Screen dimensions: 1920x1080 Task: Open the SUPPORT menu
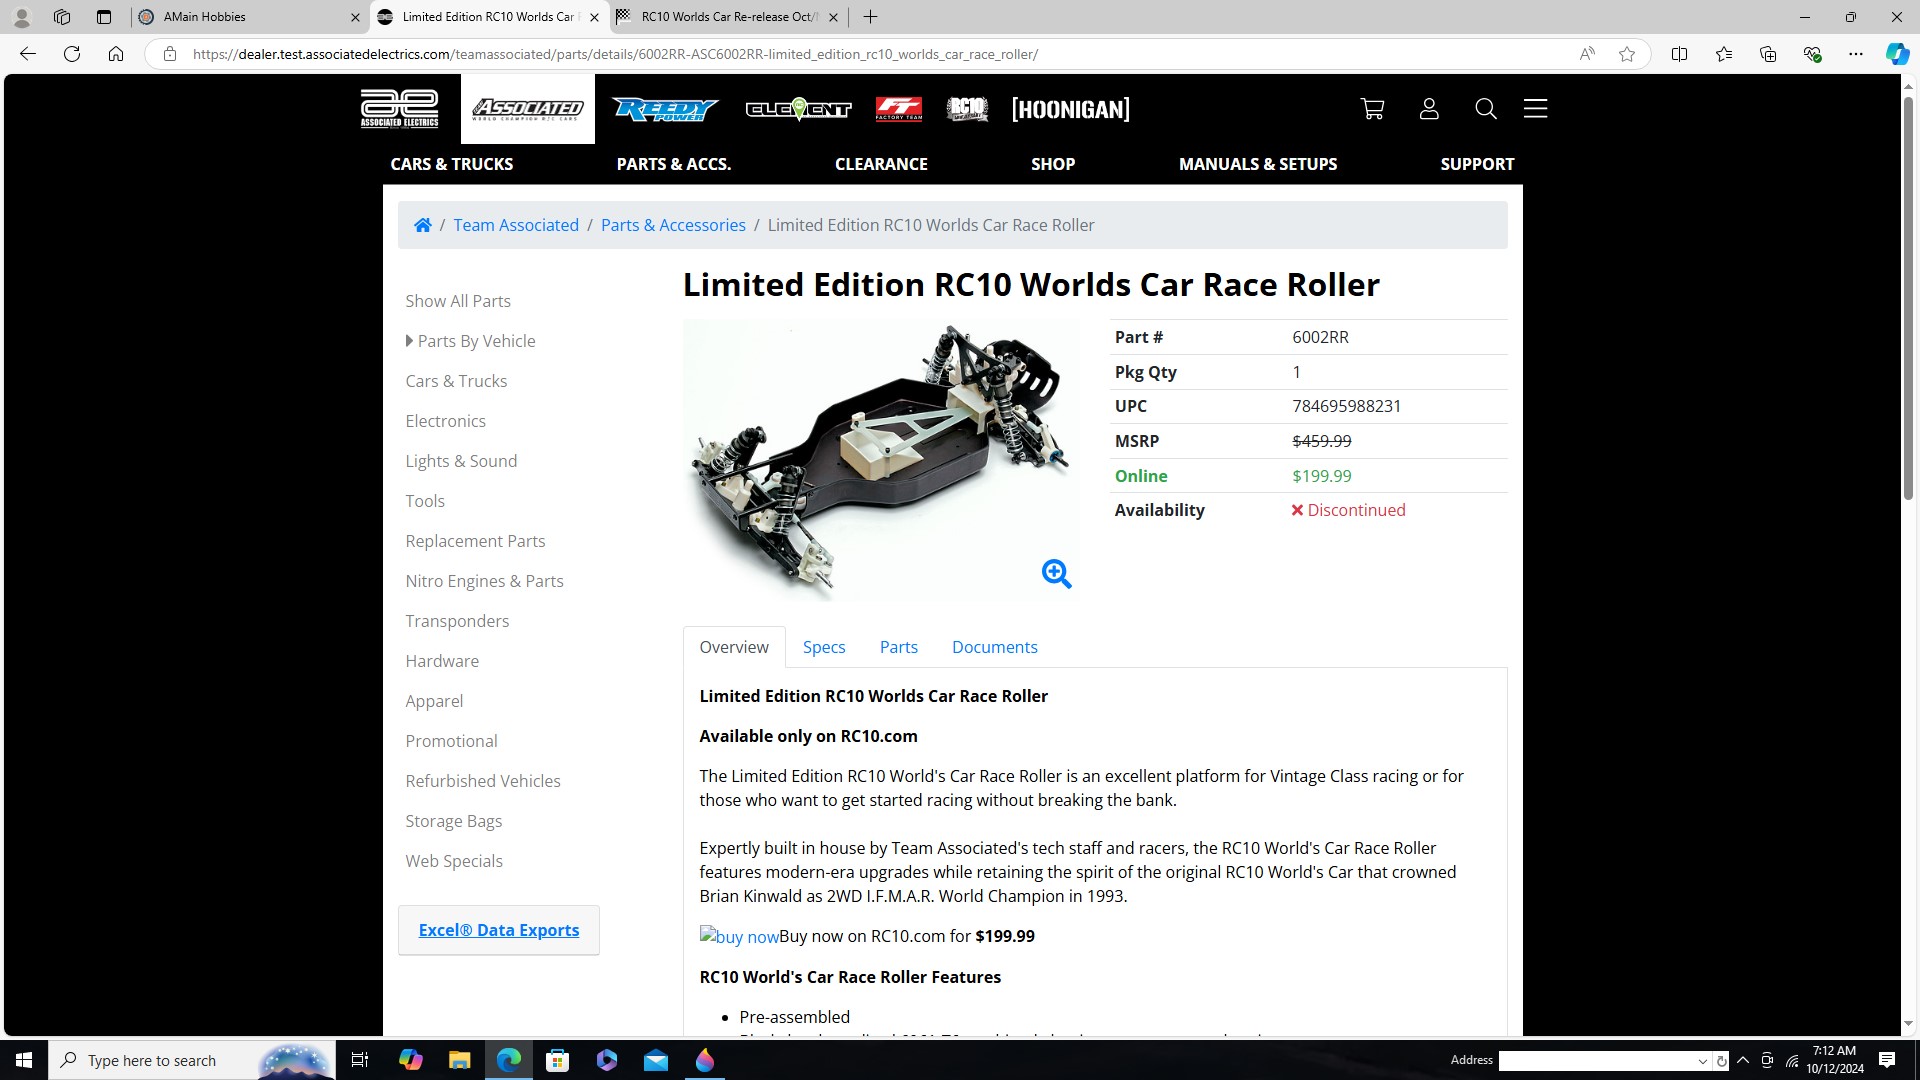coord(1477,164)
